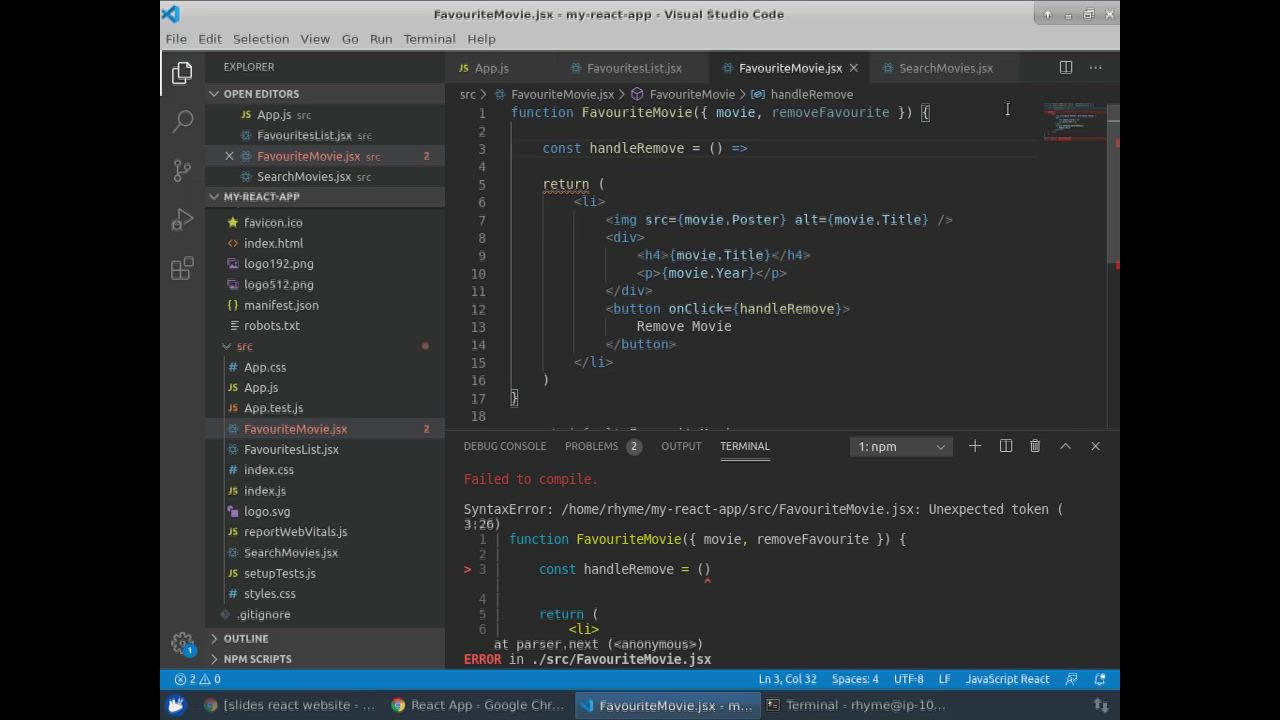Open the terminal selector '1: npm' dropdown
The width and height of the screenshot is (1280, 720).
(x=900, y=447)
